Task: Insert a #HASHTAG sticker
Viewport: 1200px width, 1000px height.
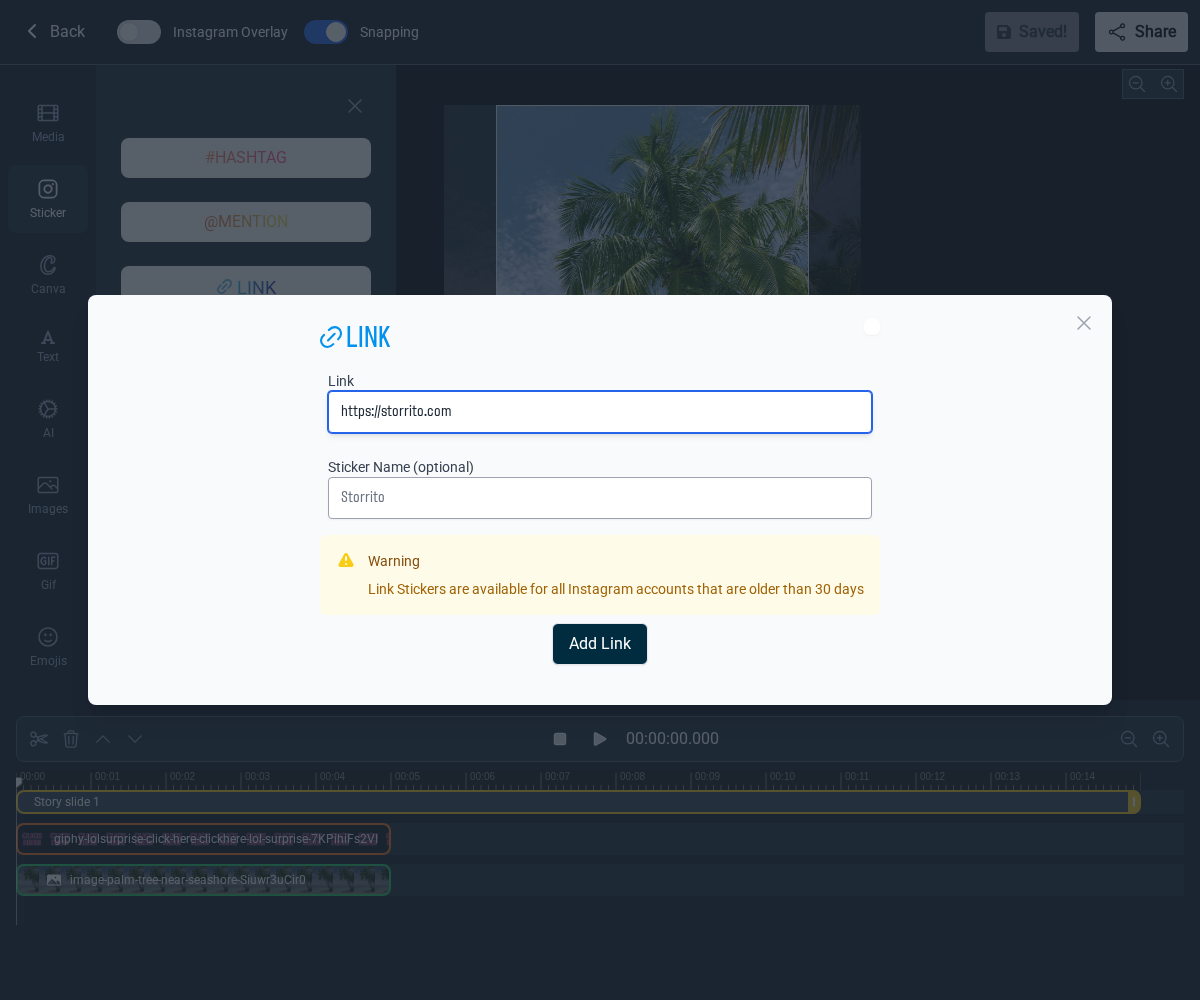Action: point(245,158)
